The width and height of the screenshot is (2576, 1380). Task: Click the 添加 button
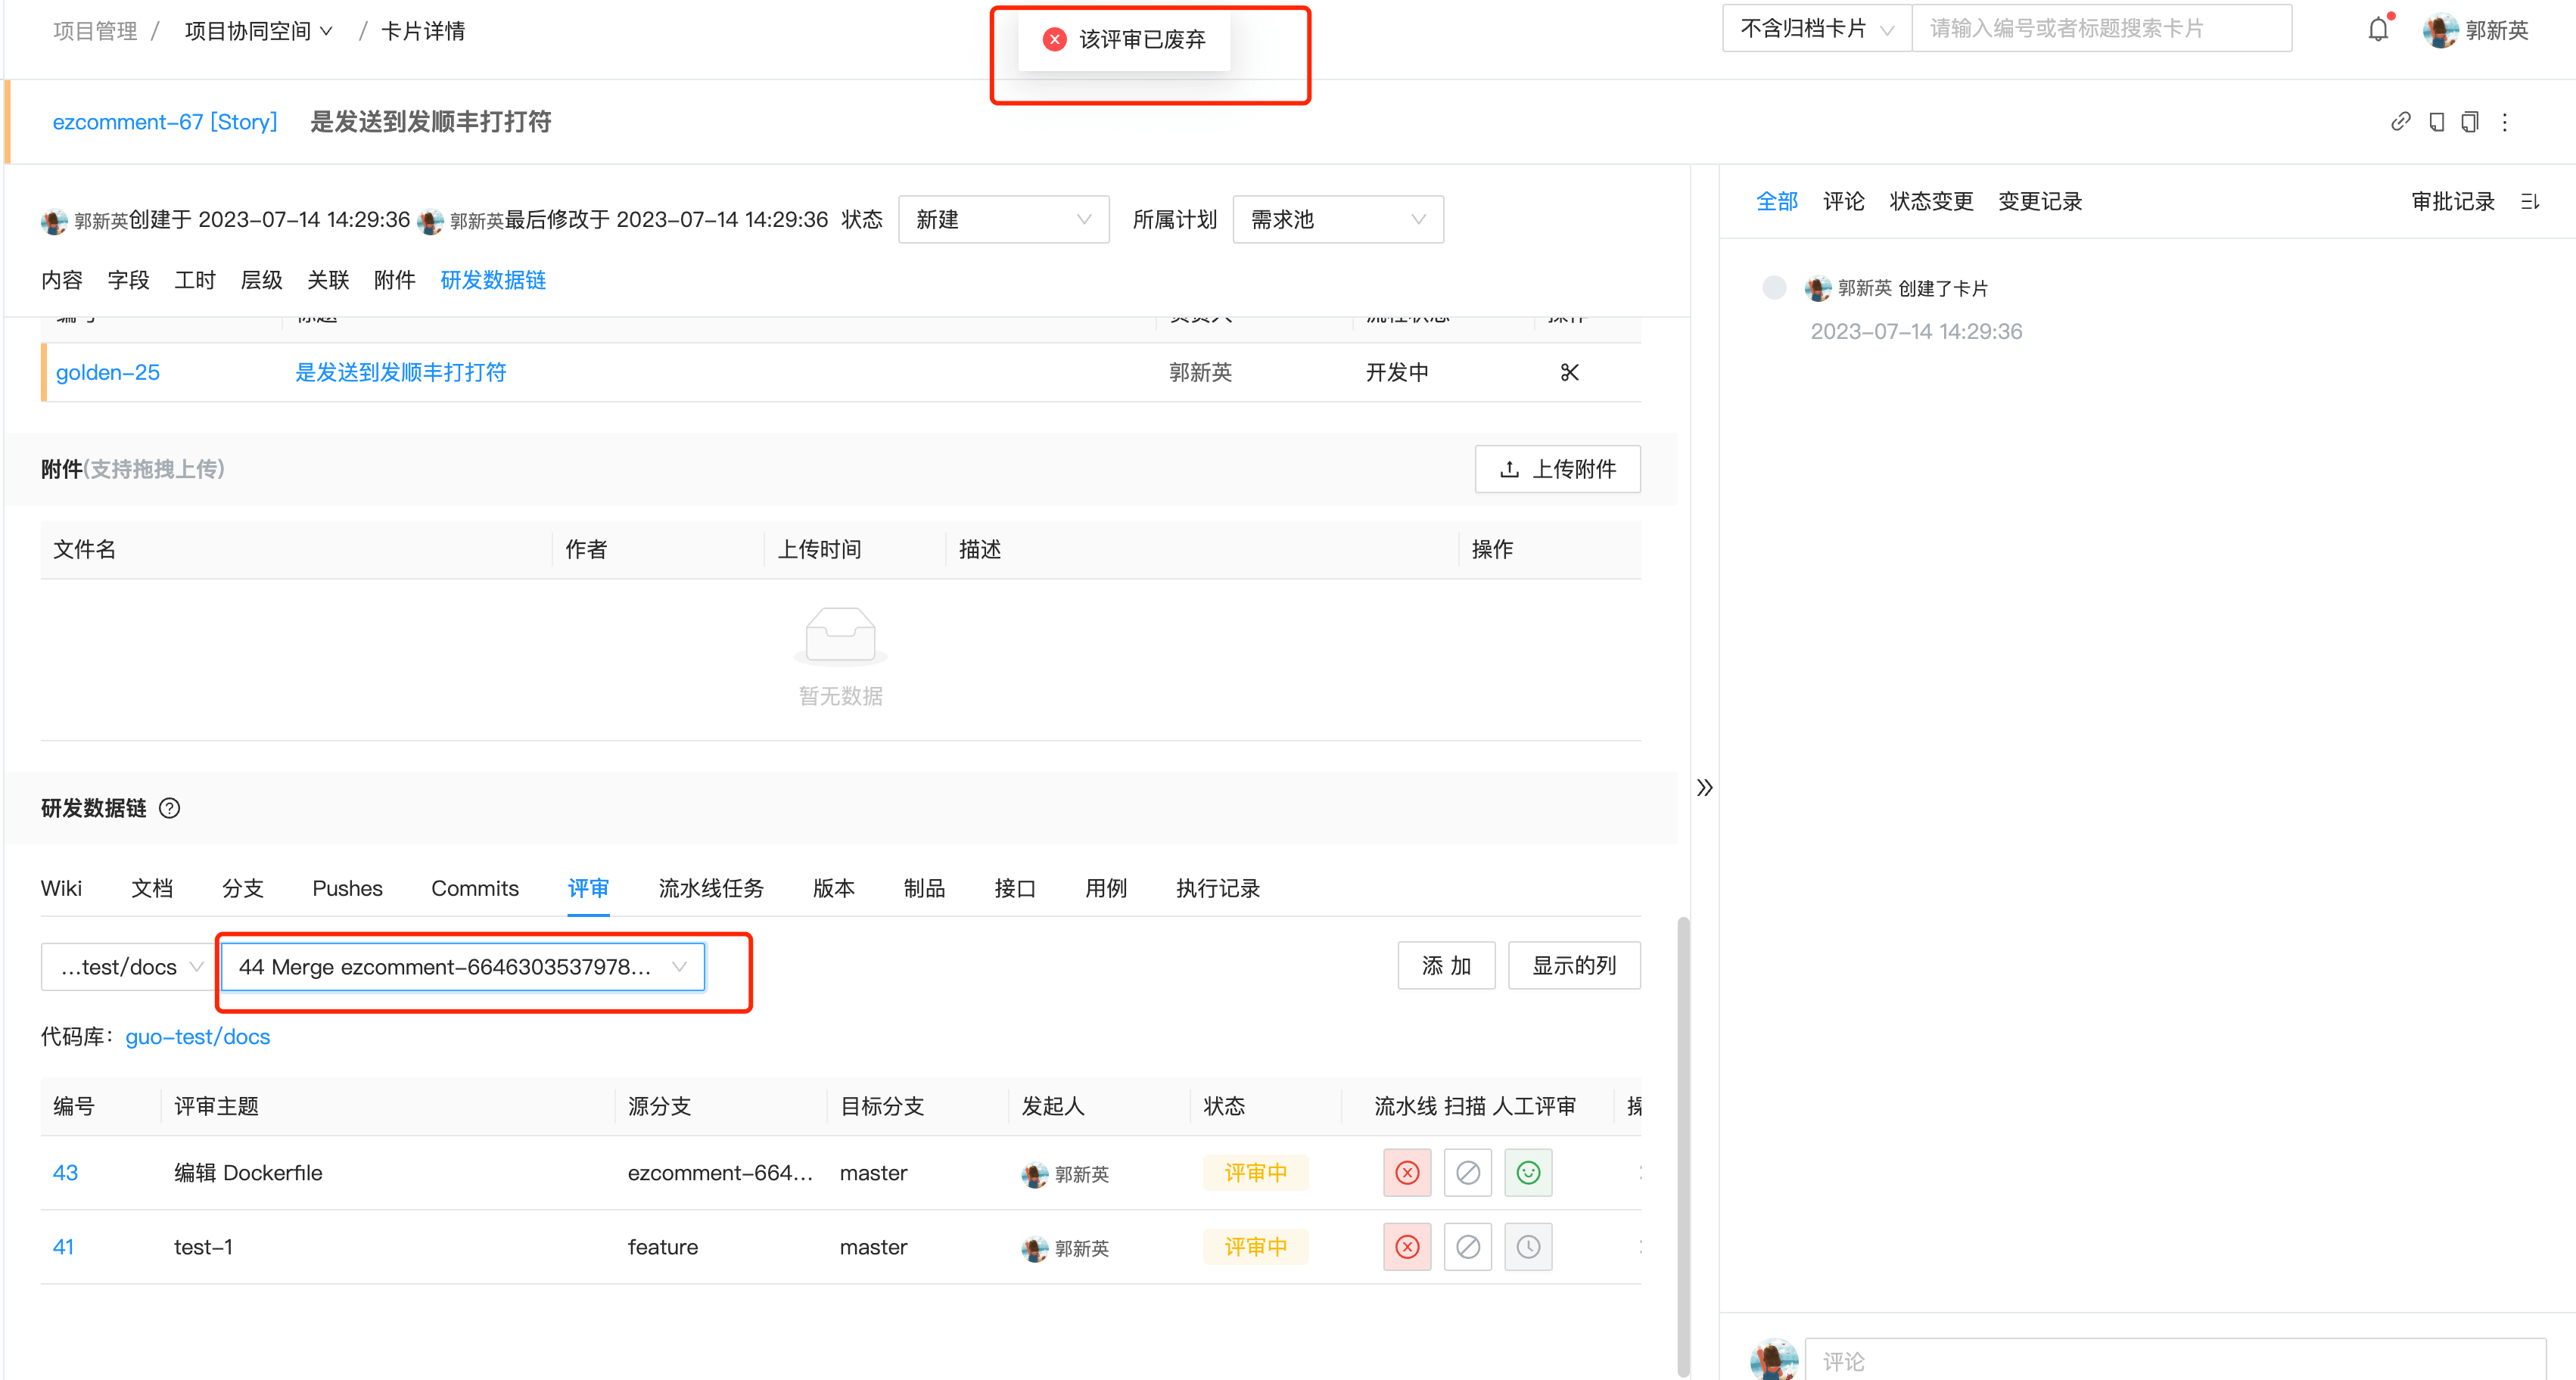(x=1446, y=965)
